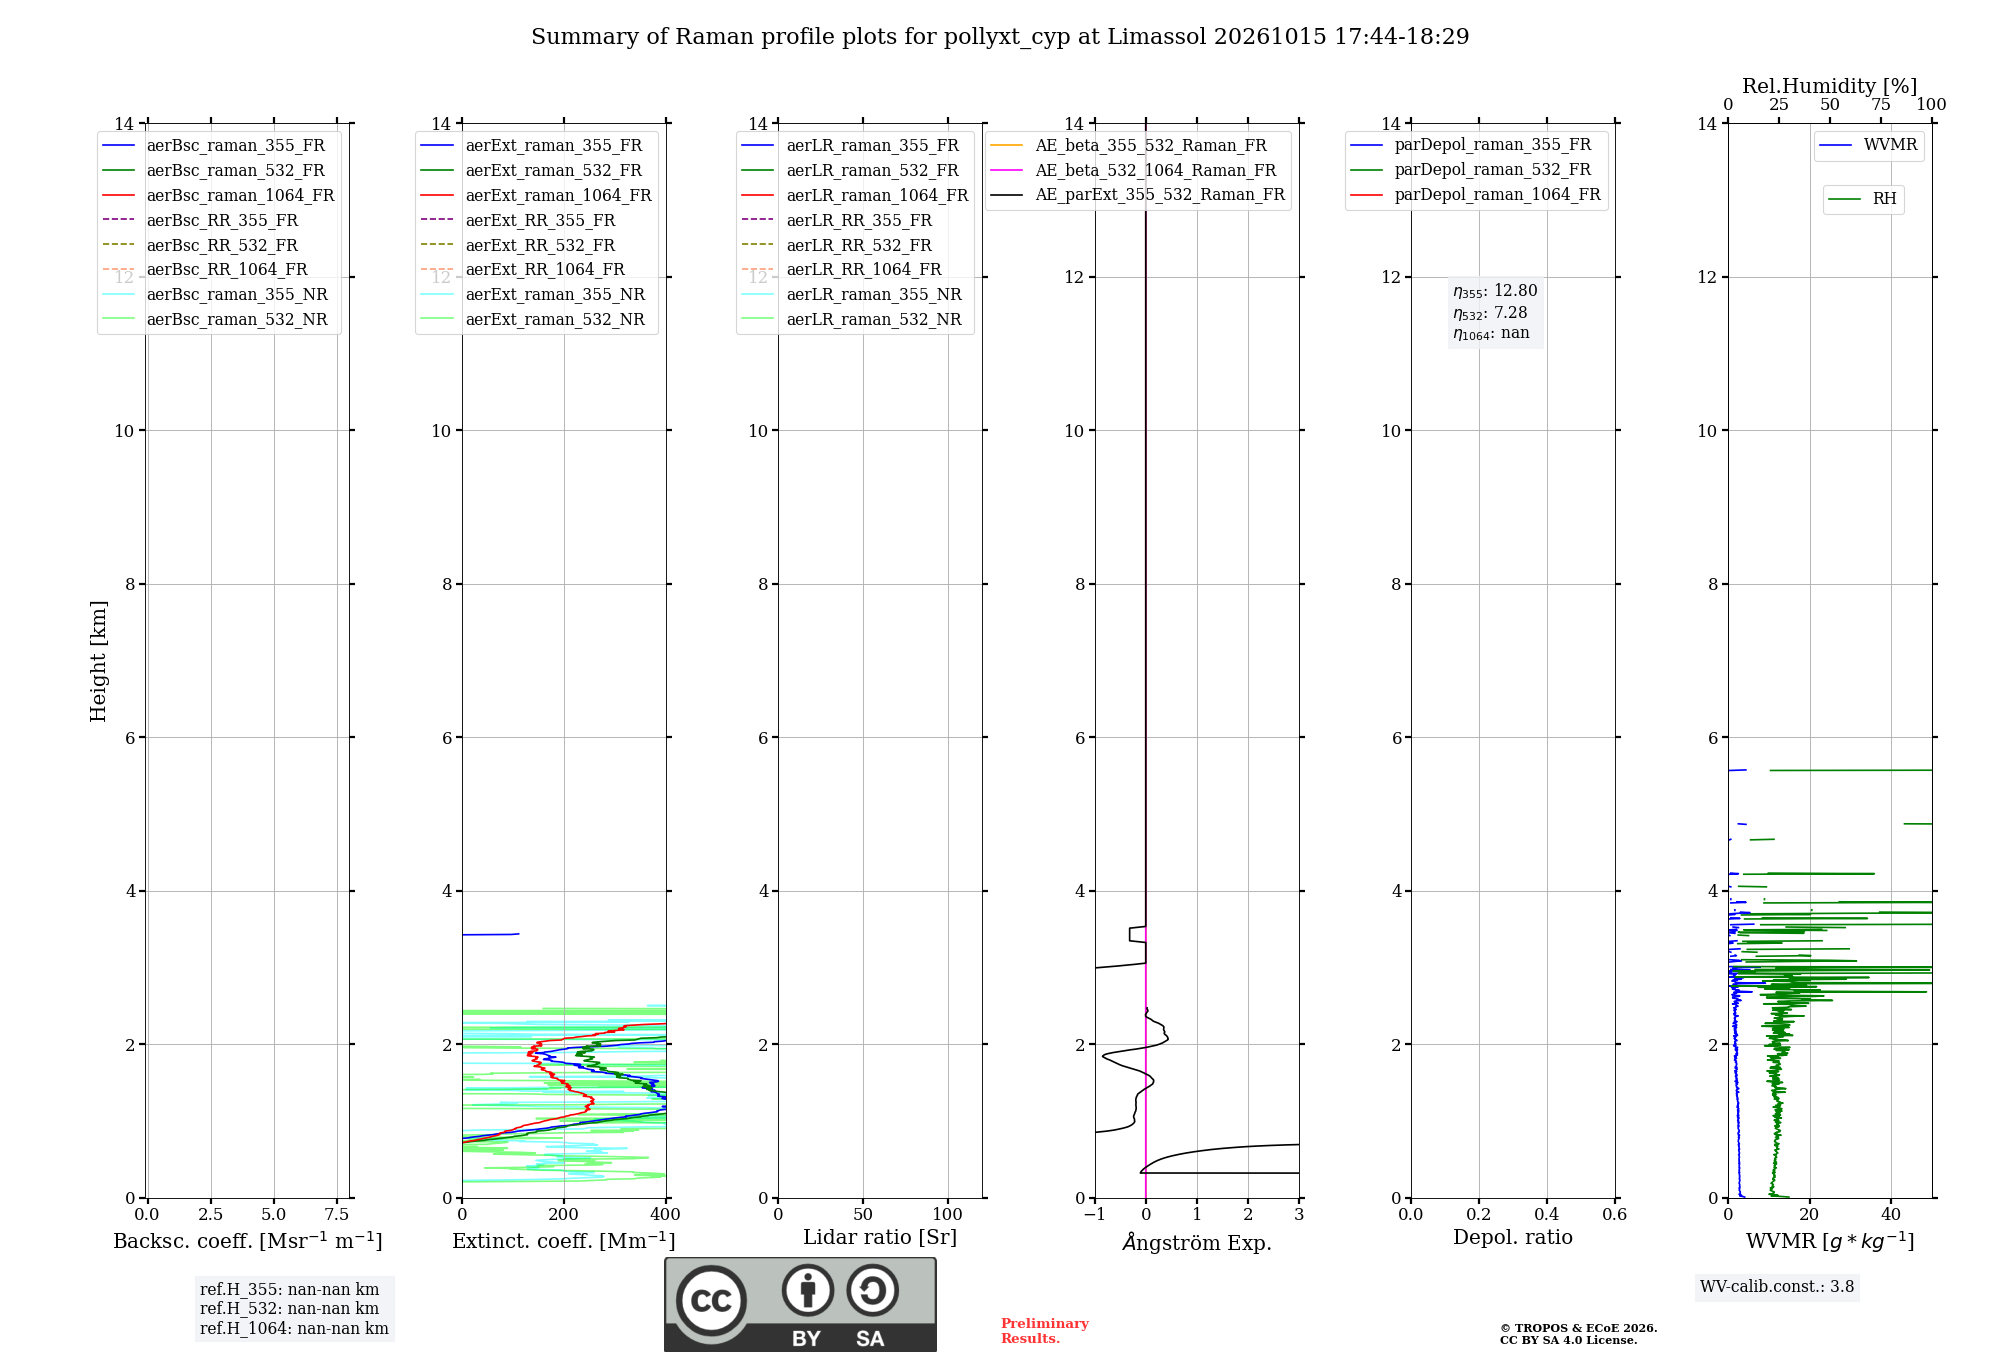2000x1360 pixels.
Task: Select legend entry aerExt_raman_355_NR
Action: 533,295
